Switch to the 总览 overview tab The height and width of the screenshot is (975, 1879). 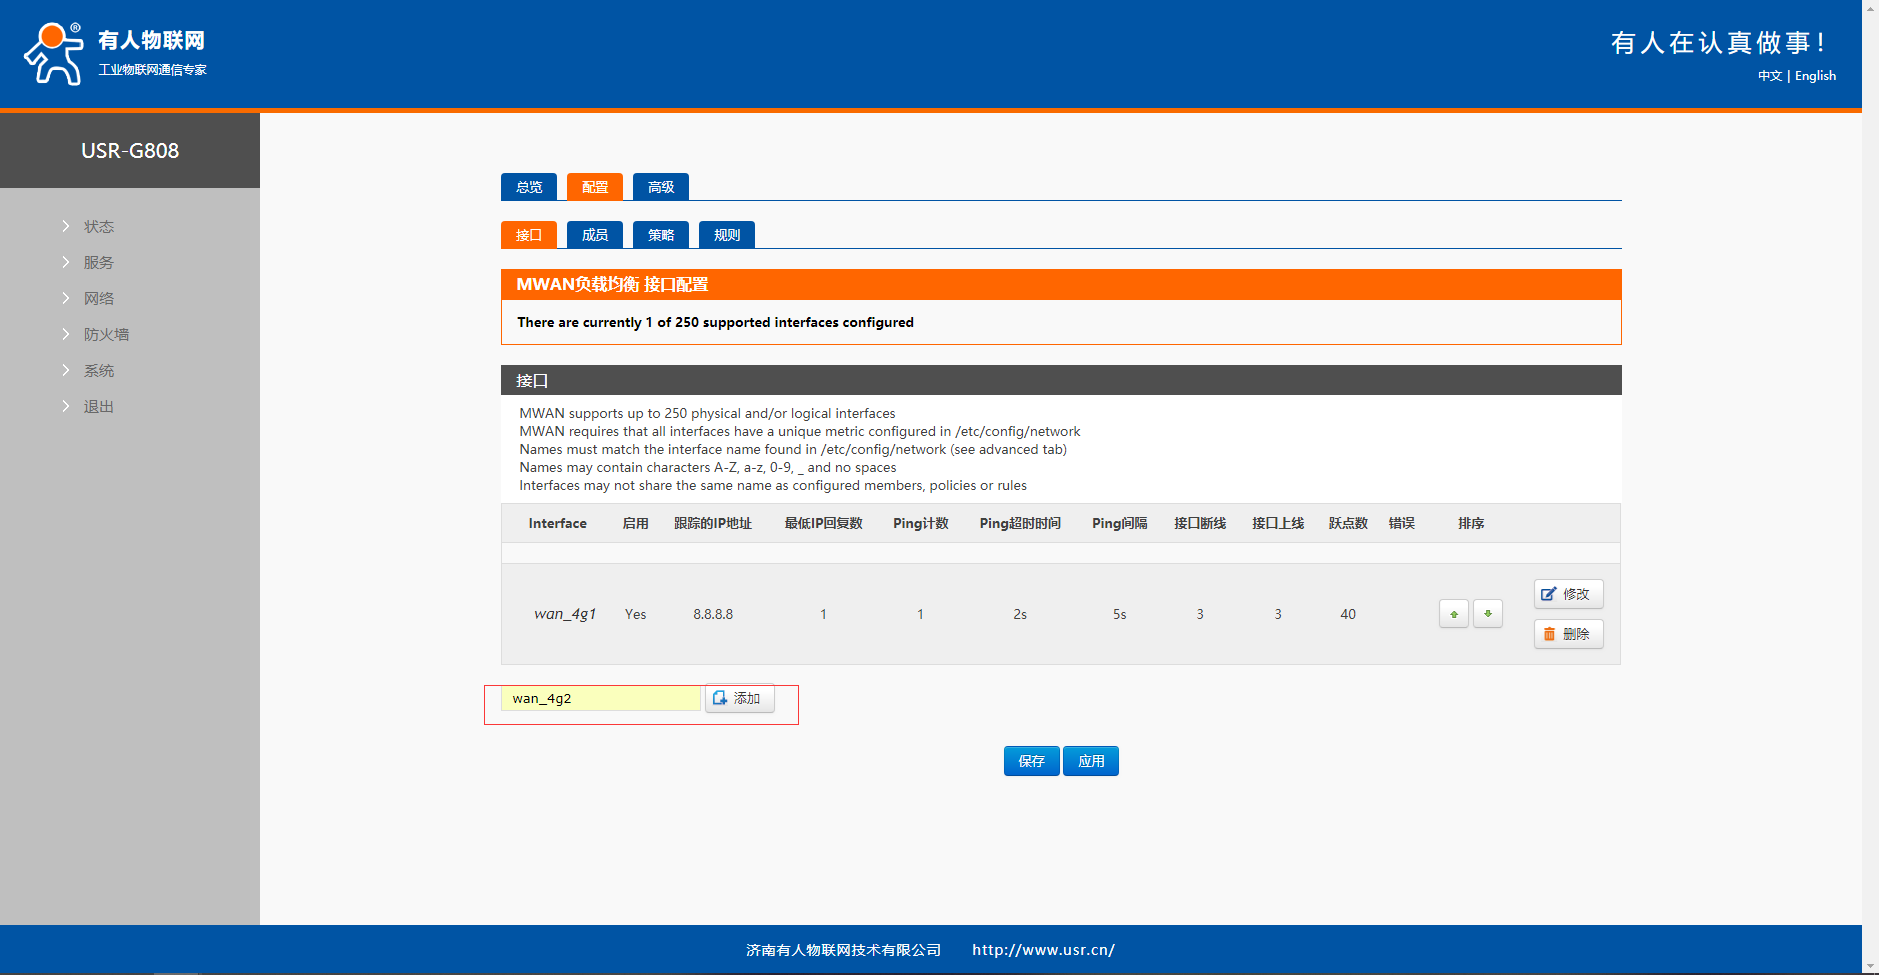[528, 187]
